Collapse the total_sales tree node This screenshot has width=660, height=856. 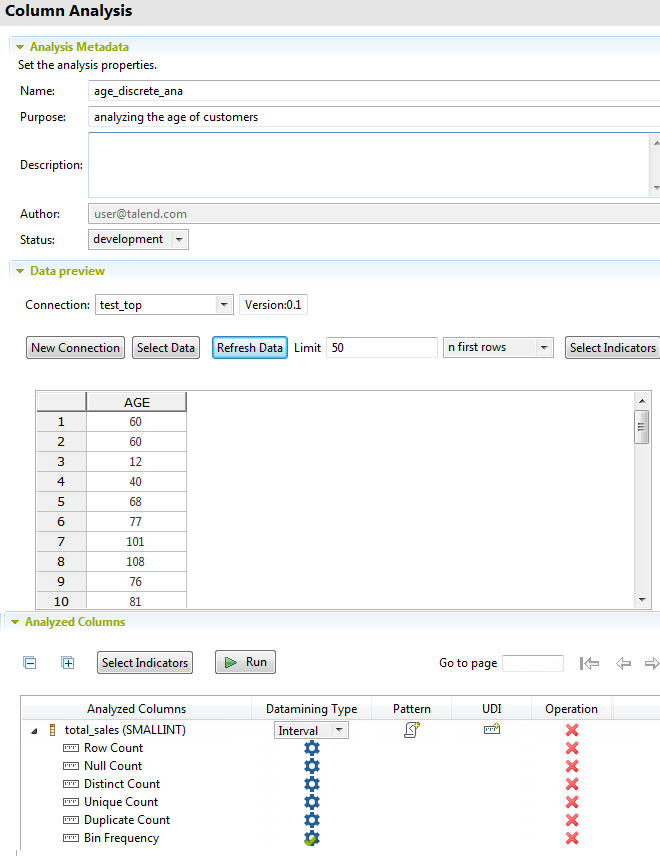[36, 731]
